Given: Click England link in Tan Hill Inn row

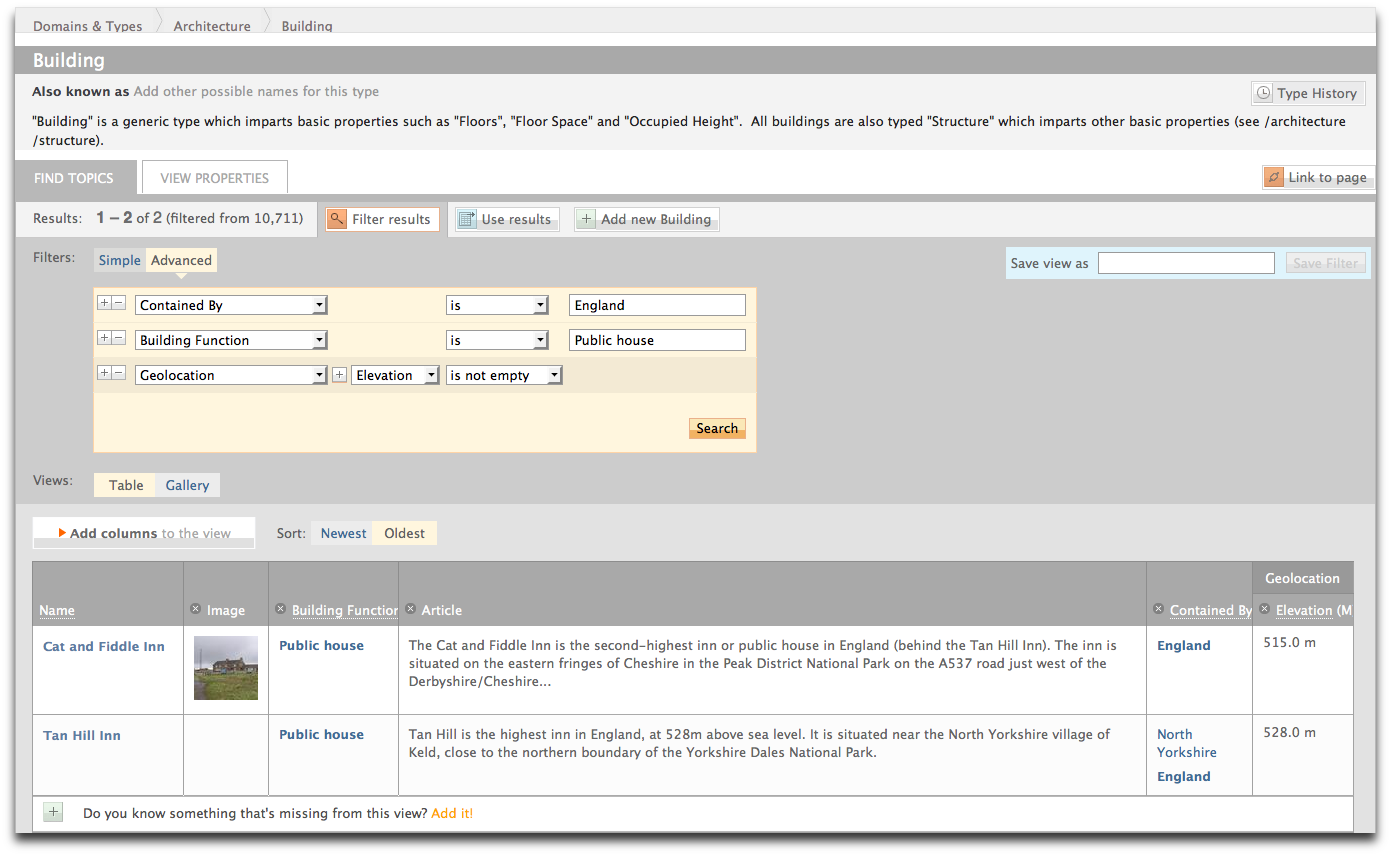Looking at the screenshot, I should pos(1184,776).
